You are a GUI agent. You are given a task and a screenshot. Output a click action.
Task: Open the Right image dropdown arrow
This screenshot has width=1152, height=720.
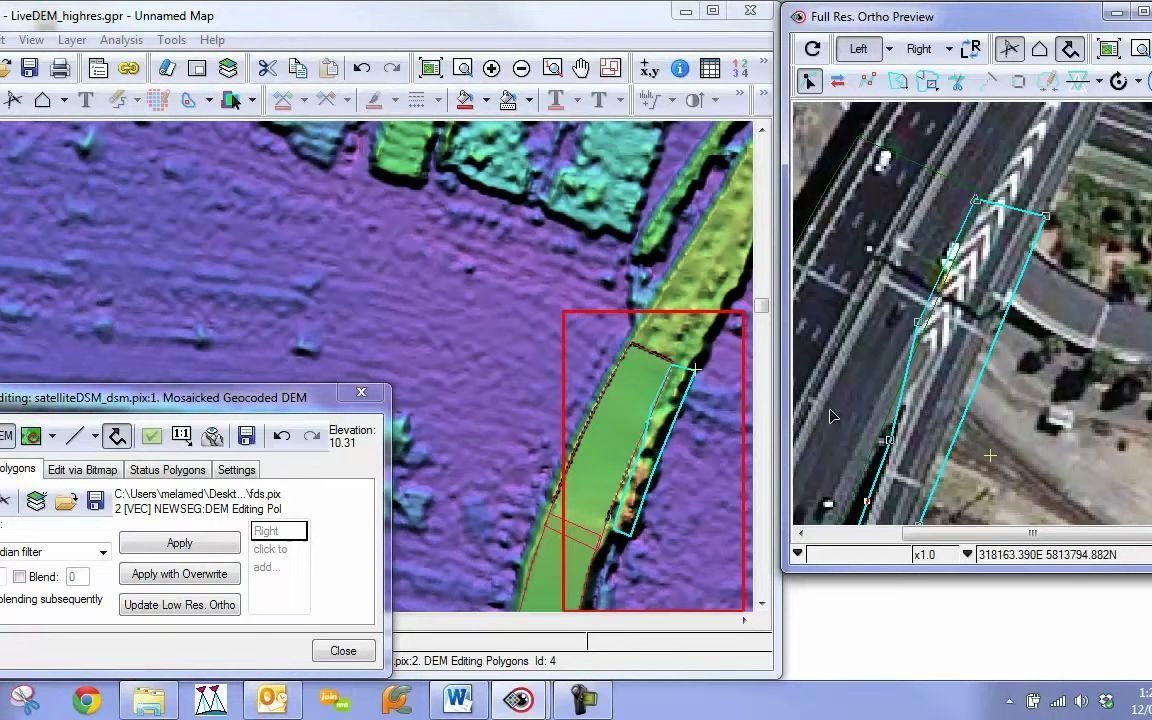pyautogui.click(x=948, y=49)
